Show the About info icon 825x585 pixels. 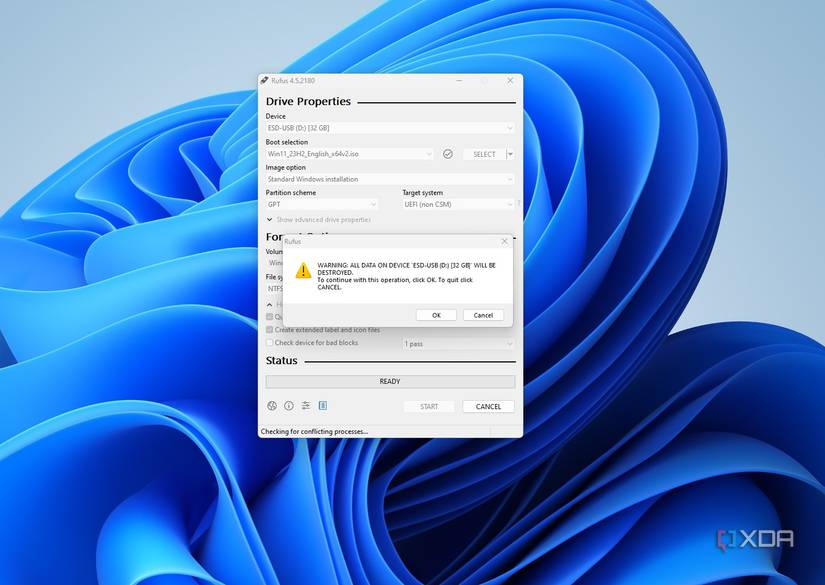[x=289, y=406]
